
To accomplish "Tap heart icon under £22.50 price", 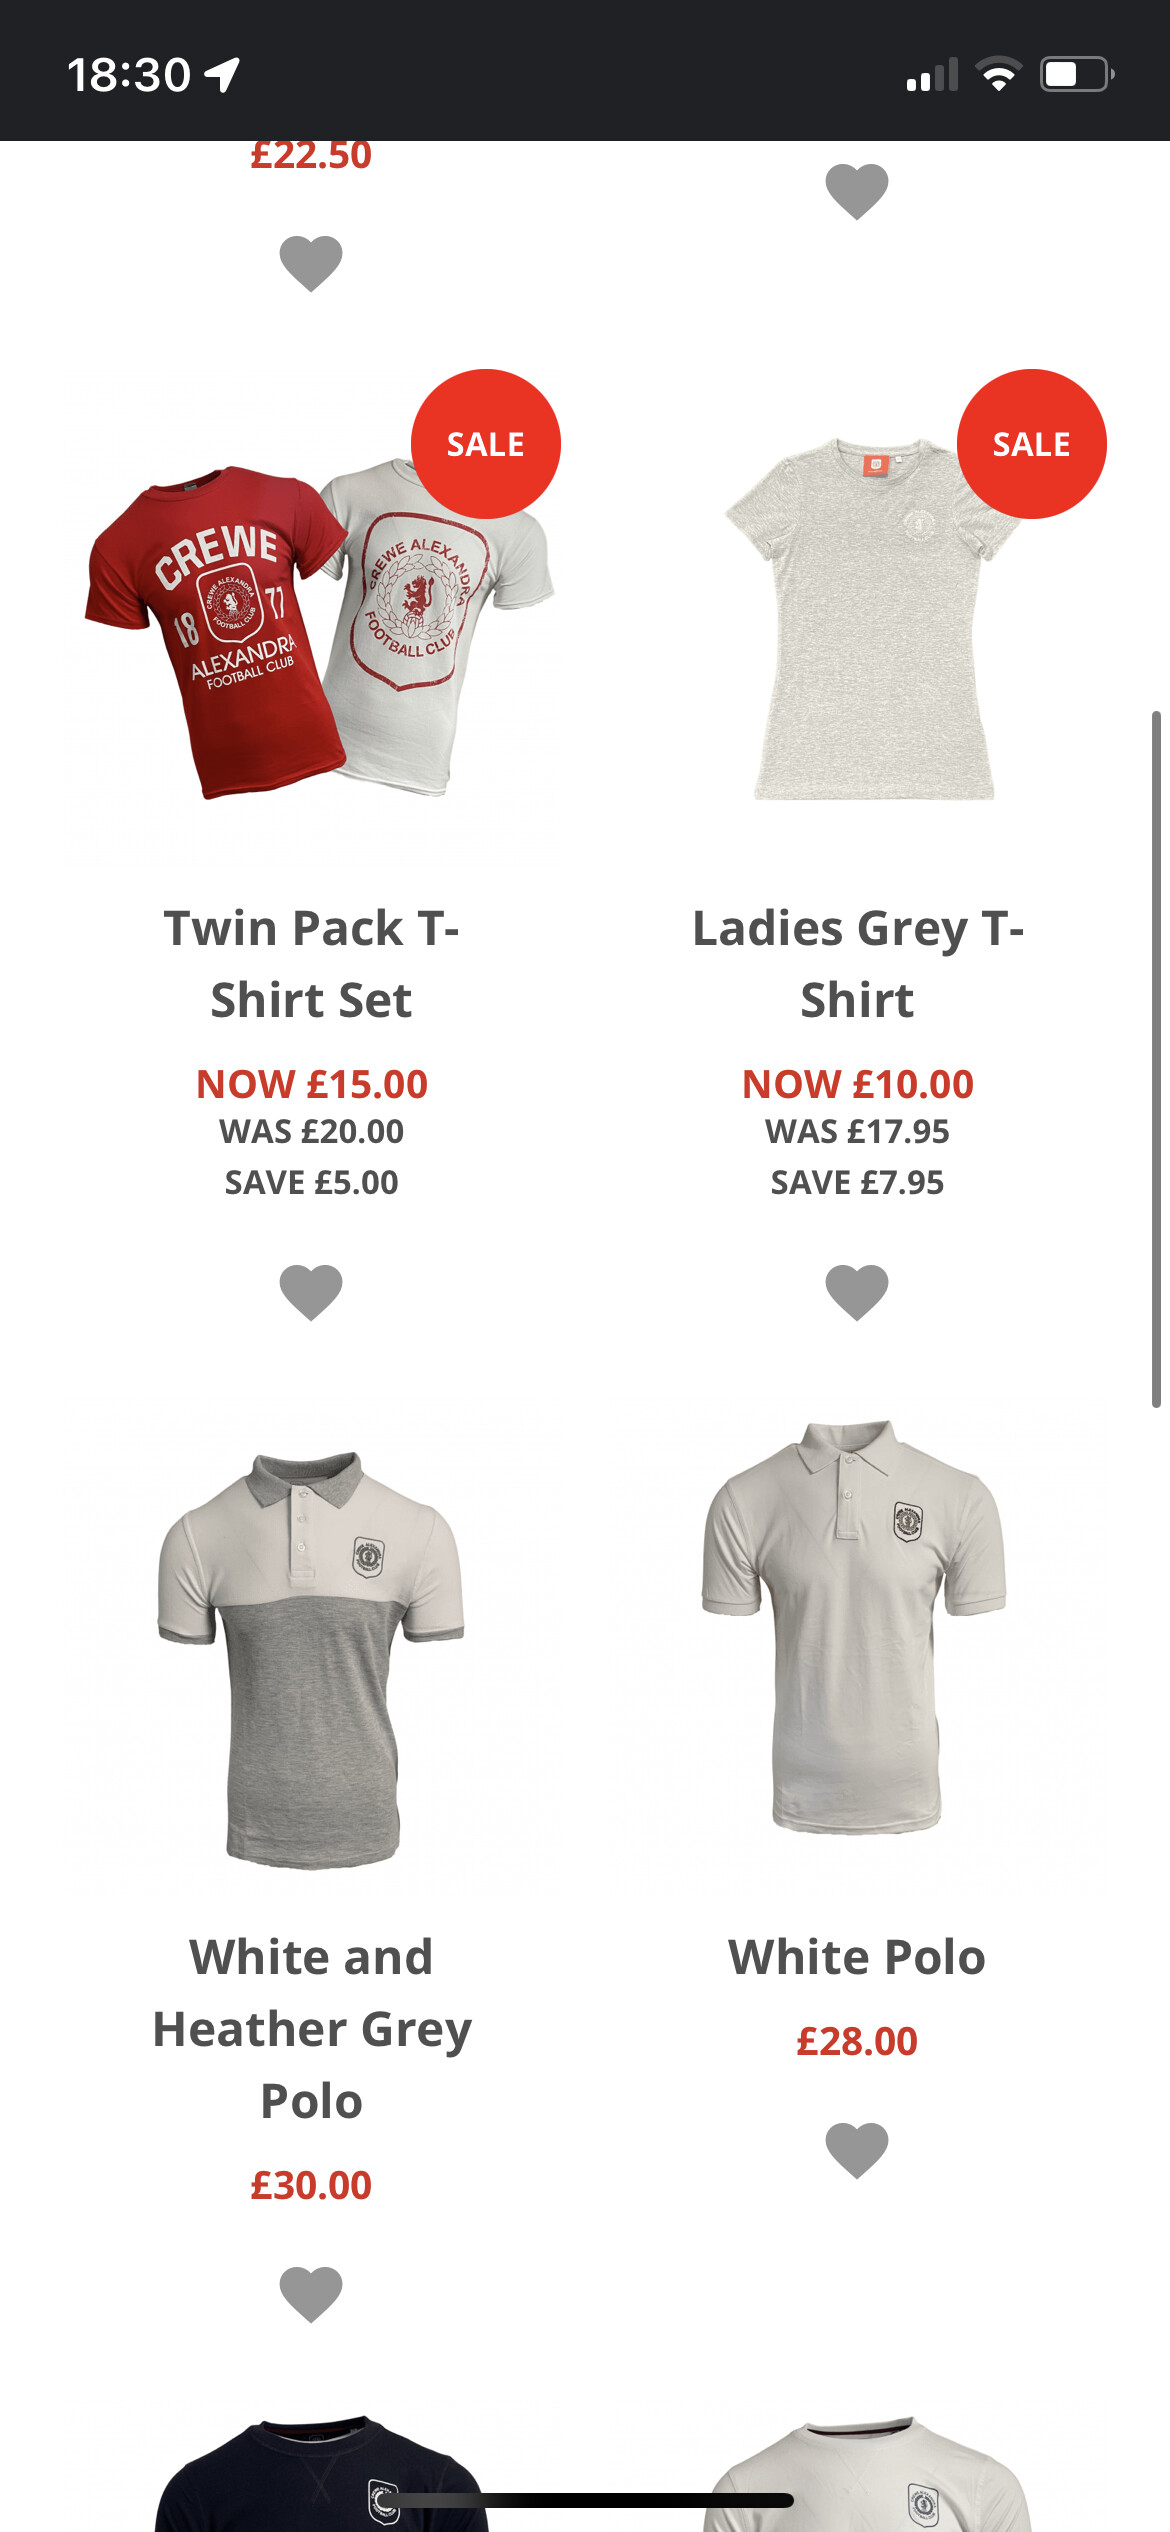I will [x=311, y=264].
